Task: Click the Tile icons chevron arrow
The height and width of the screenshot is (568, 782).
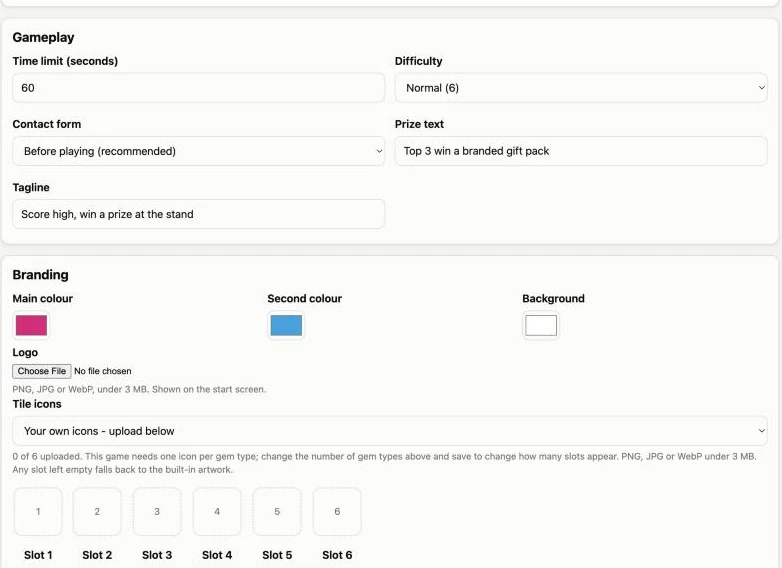Action: coord(762,431)
